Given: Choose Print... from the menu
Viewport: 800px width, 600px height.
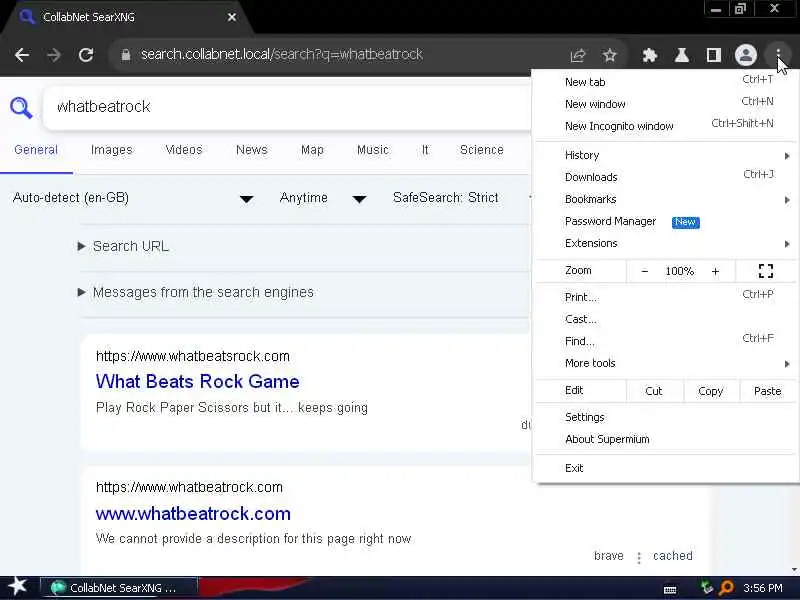Looking at the screenshot, I should tap(665, 297).
